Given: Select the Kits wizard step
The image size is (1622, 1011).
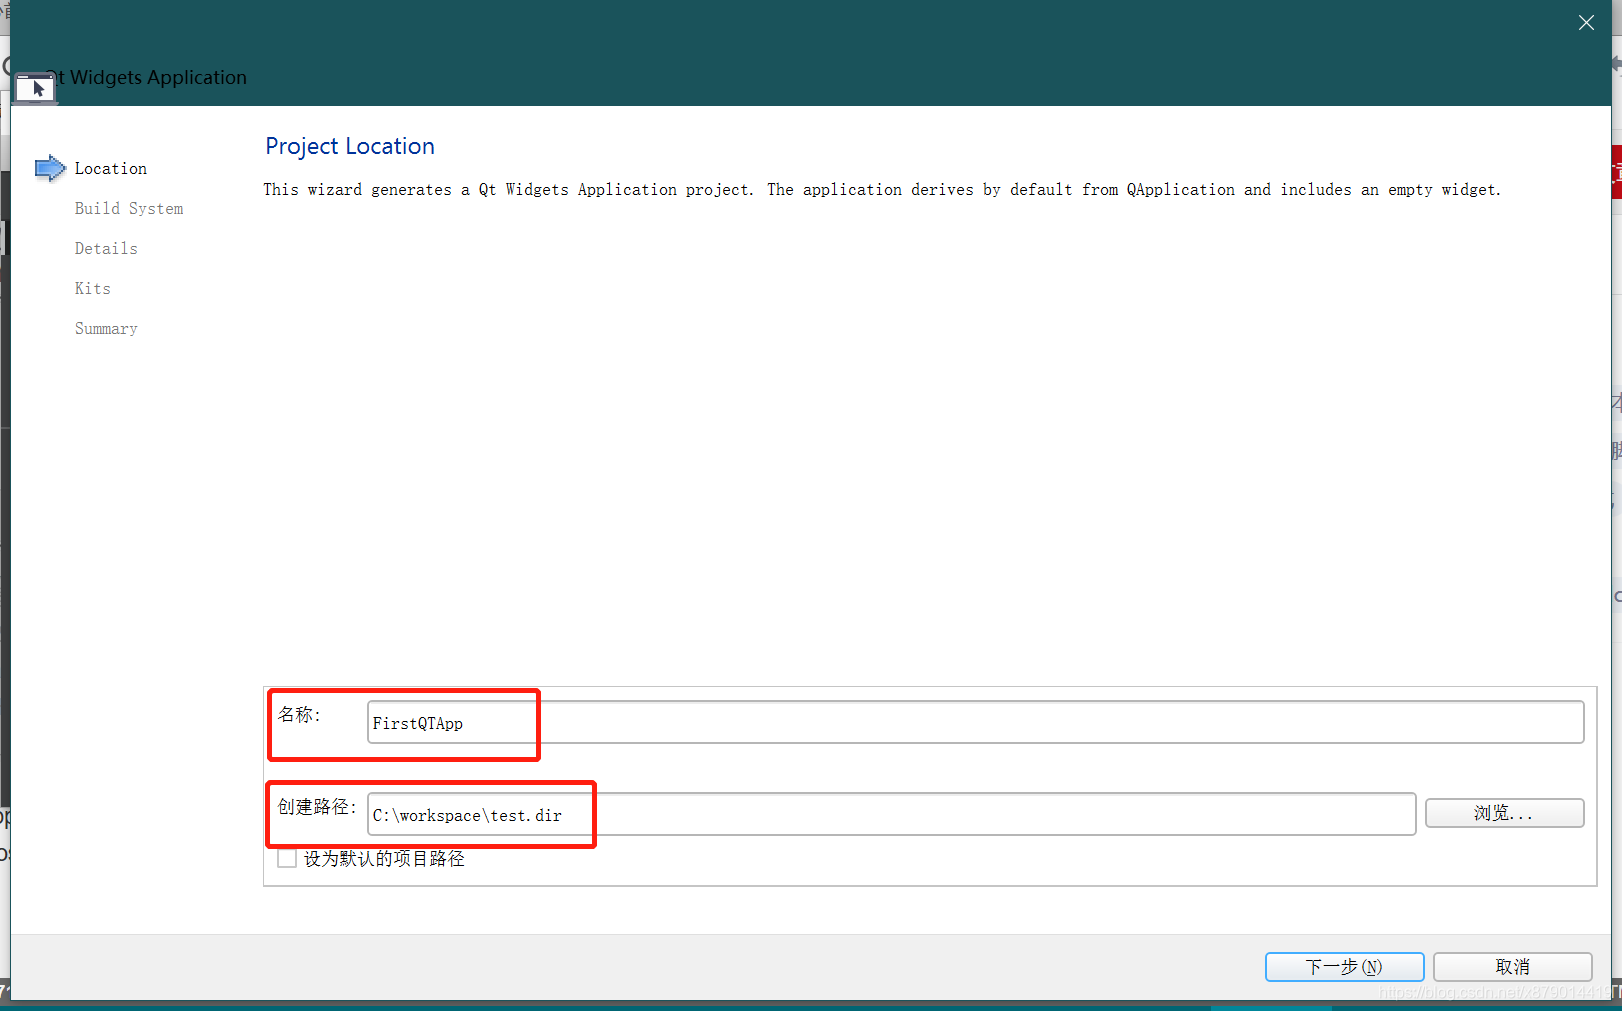Looking at the screenshot, I should point(93,288).
